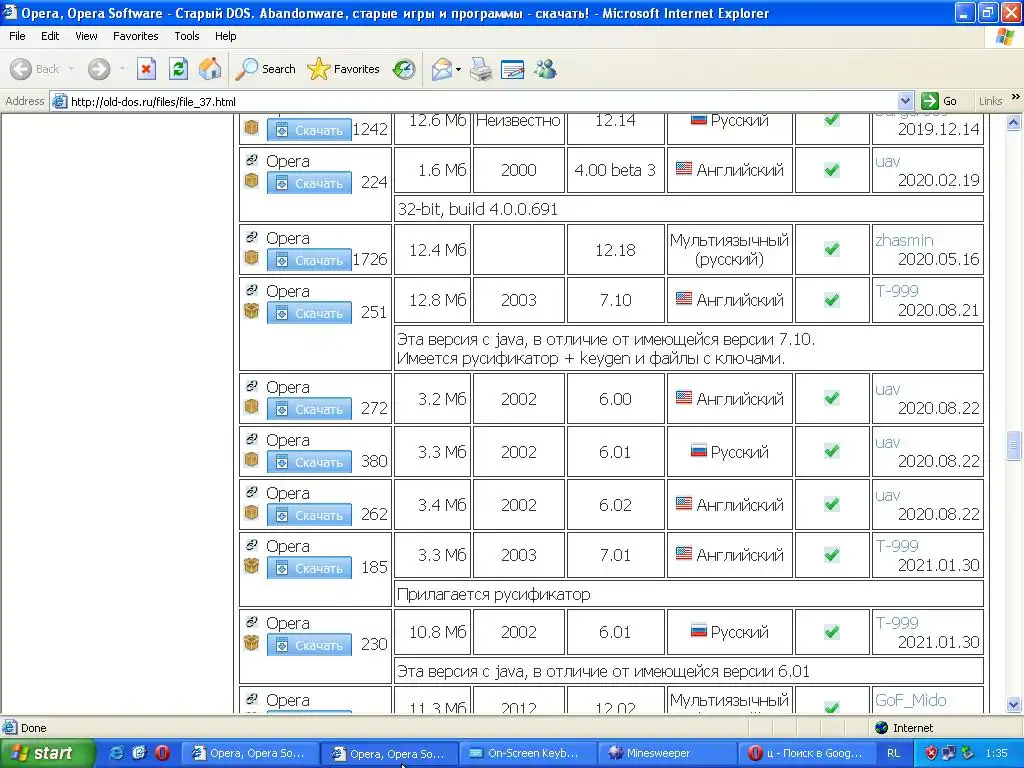Launch Internet Explorer from quick launch

(116, 753)
